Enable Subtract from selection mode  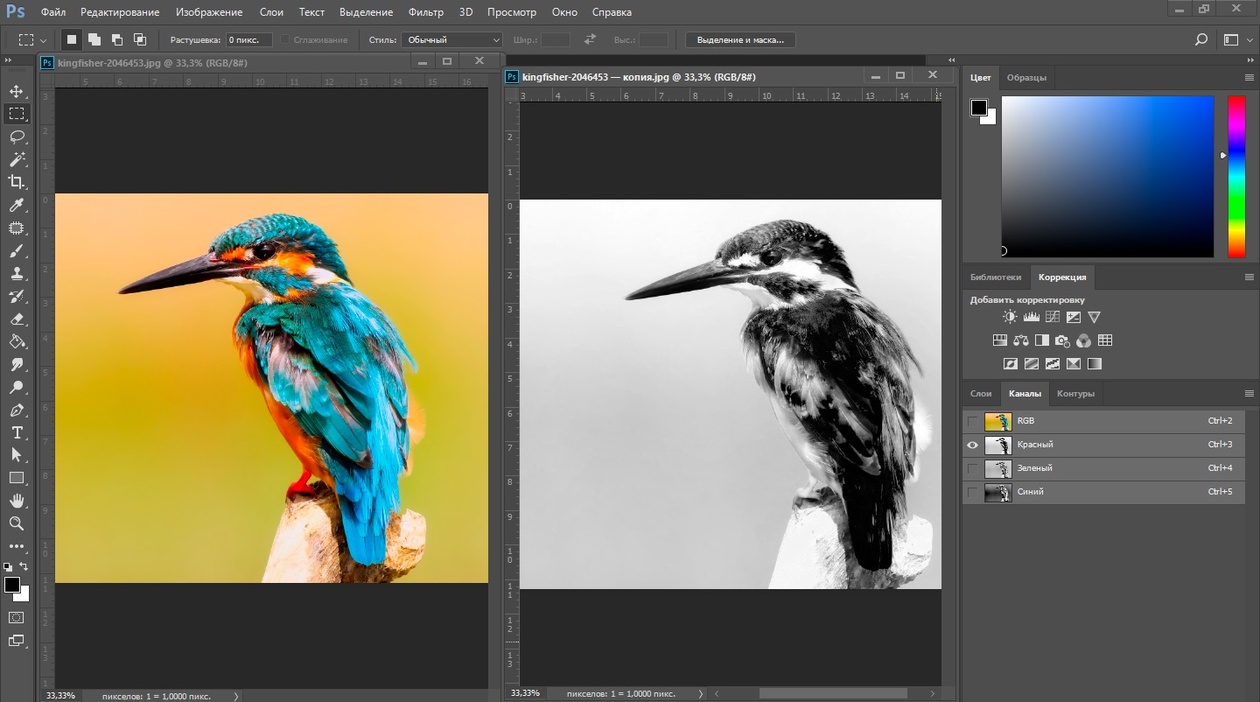(117, 40)
